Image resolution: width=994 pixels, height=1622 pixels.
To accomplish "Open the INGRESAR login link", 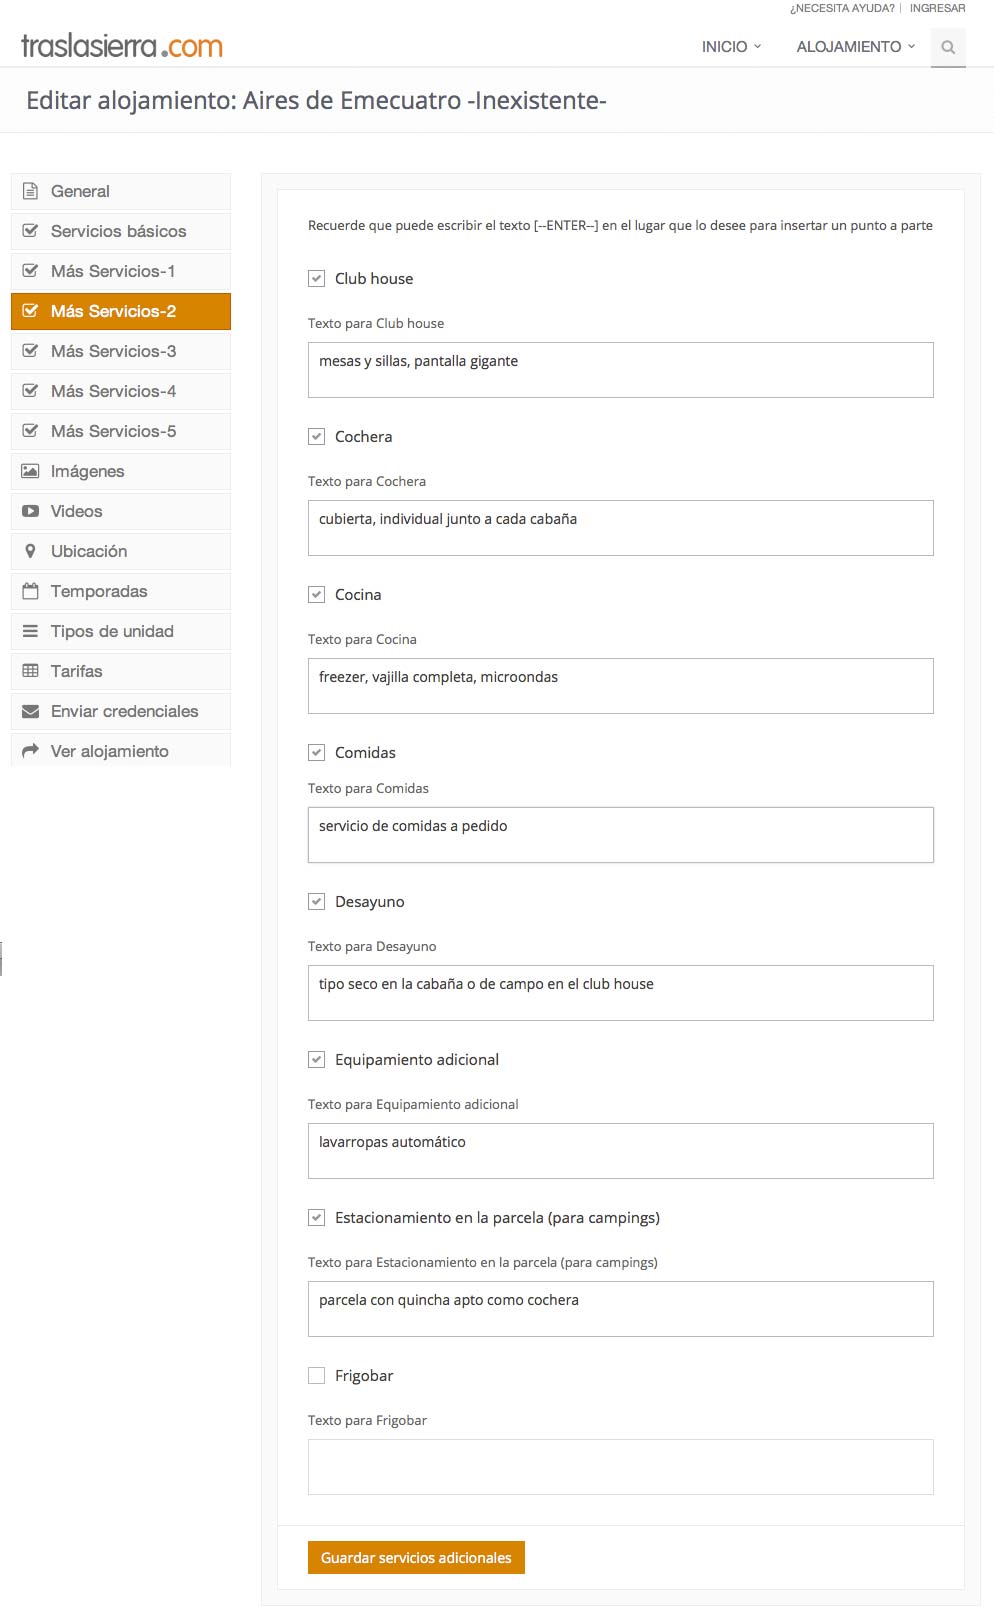I will pyautogui.click(x=937, y=8).
